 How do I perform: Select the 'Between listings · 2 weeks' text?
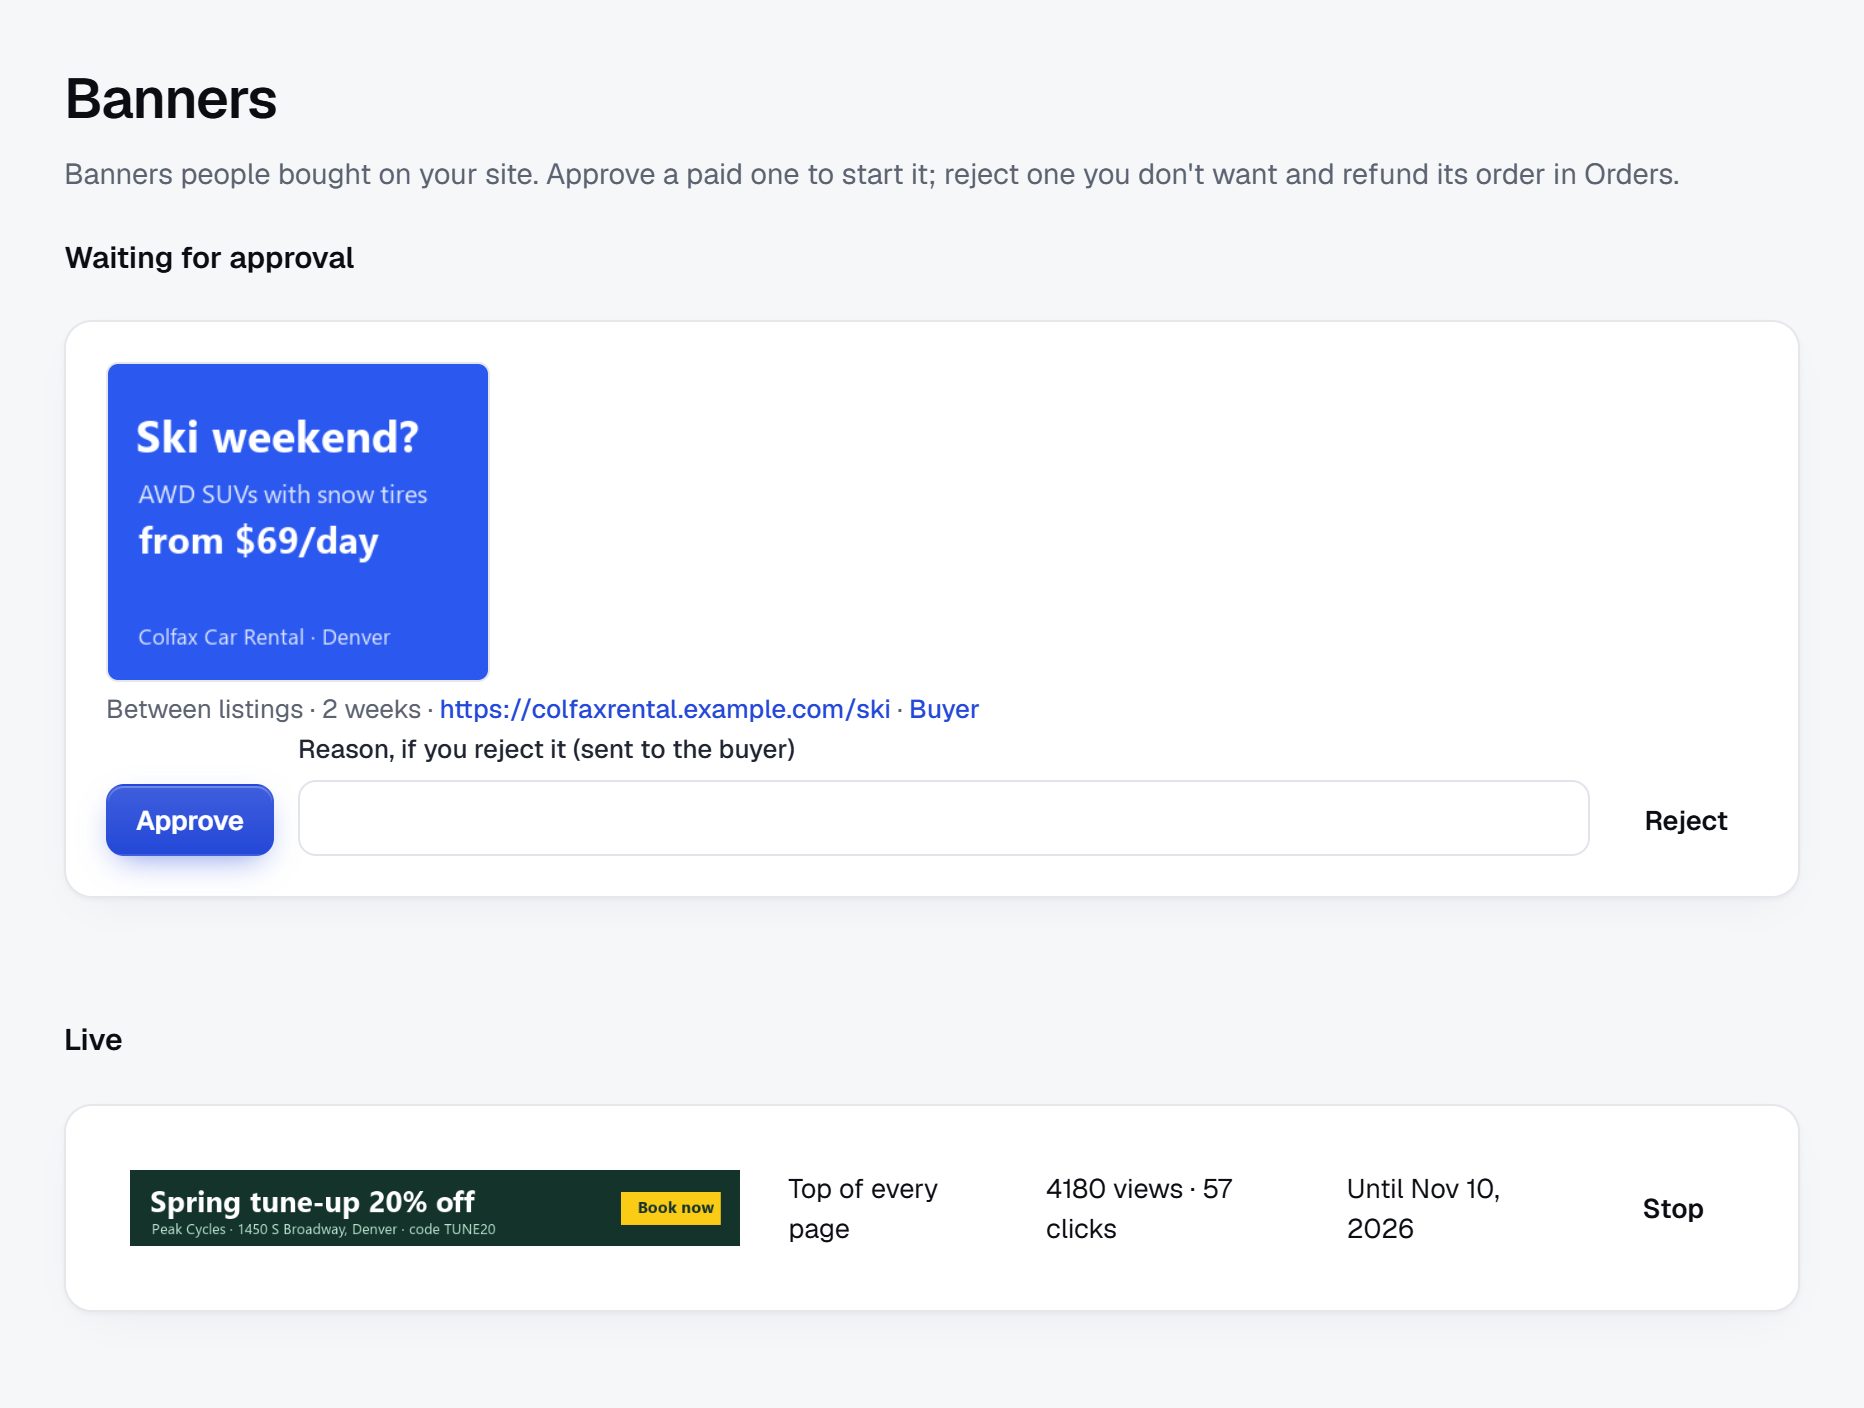(264, 709)
